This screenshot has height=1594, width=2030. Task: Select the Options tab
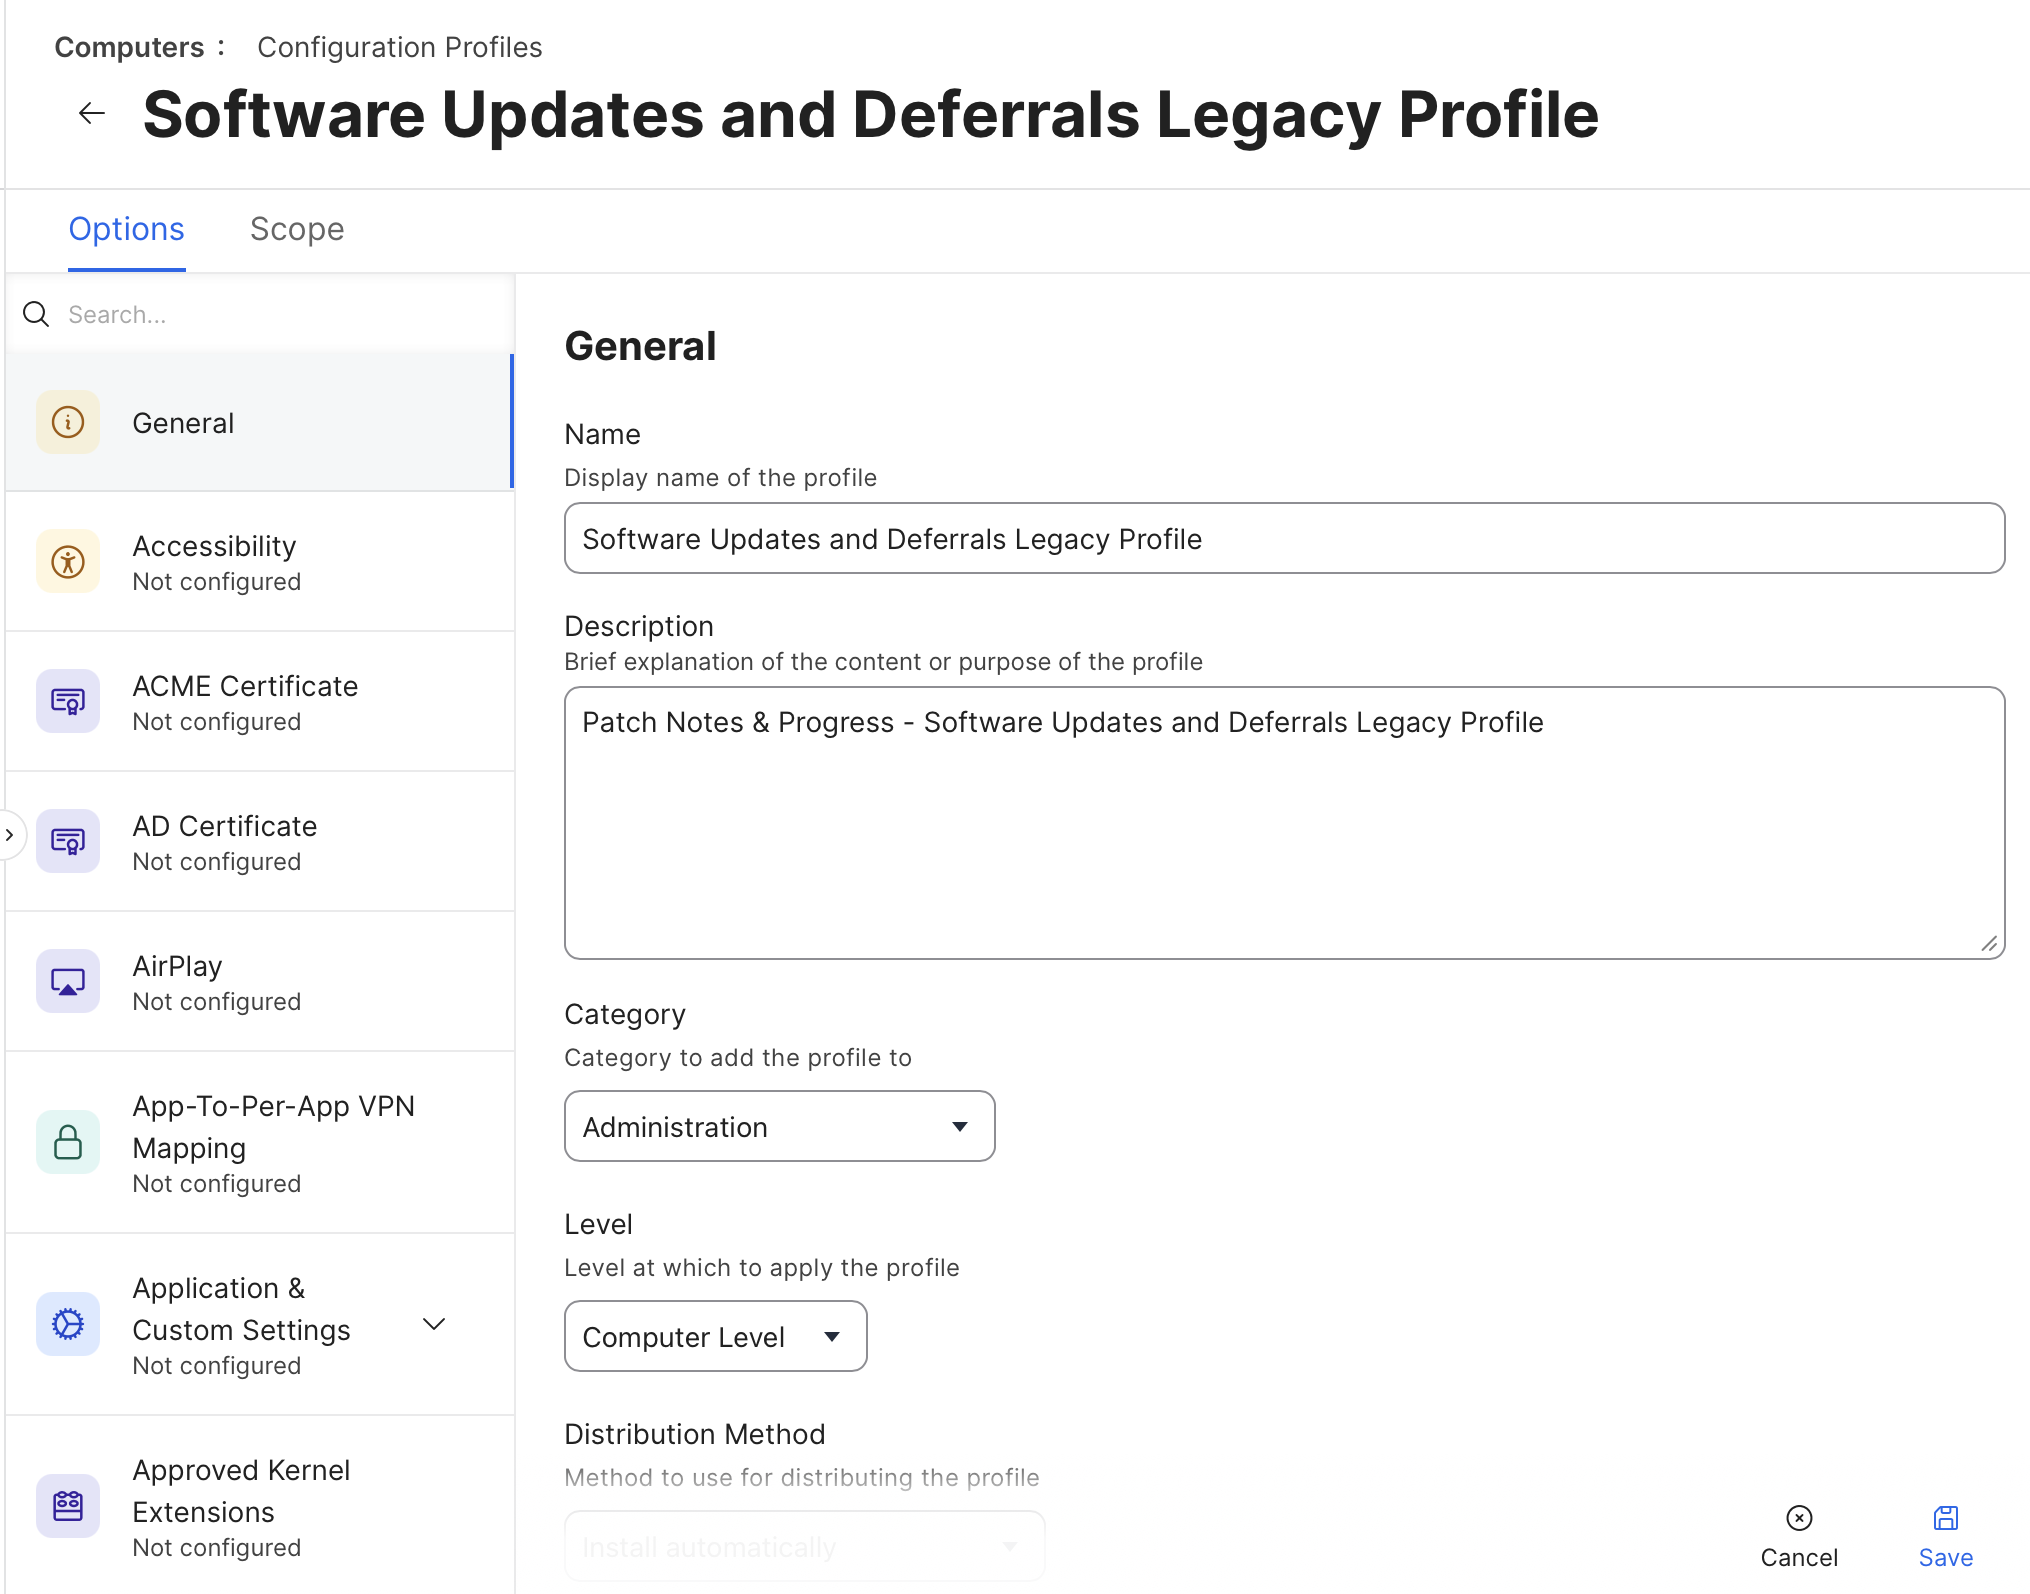click(127, 230)
